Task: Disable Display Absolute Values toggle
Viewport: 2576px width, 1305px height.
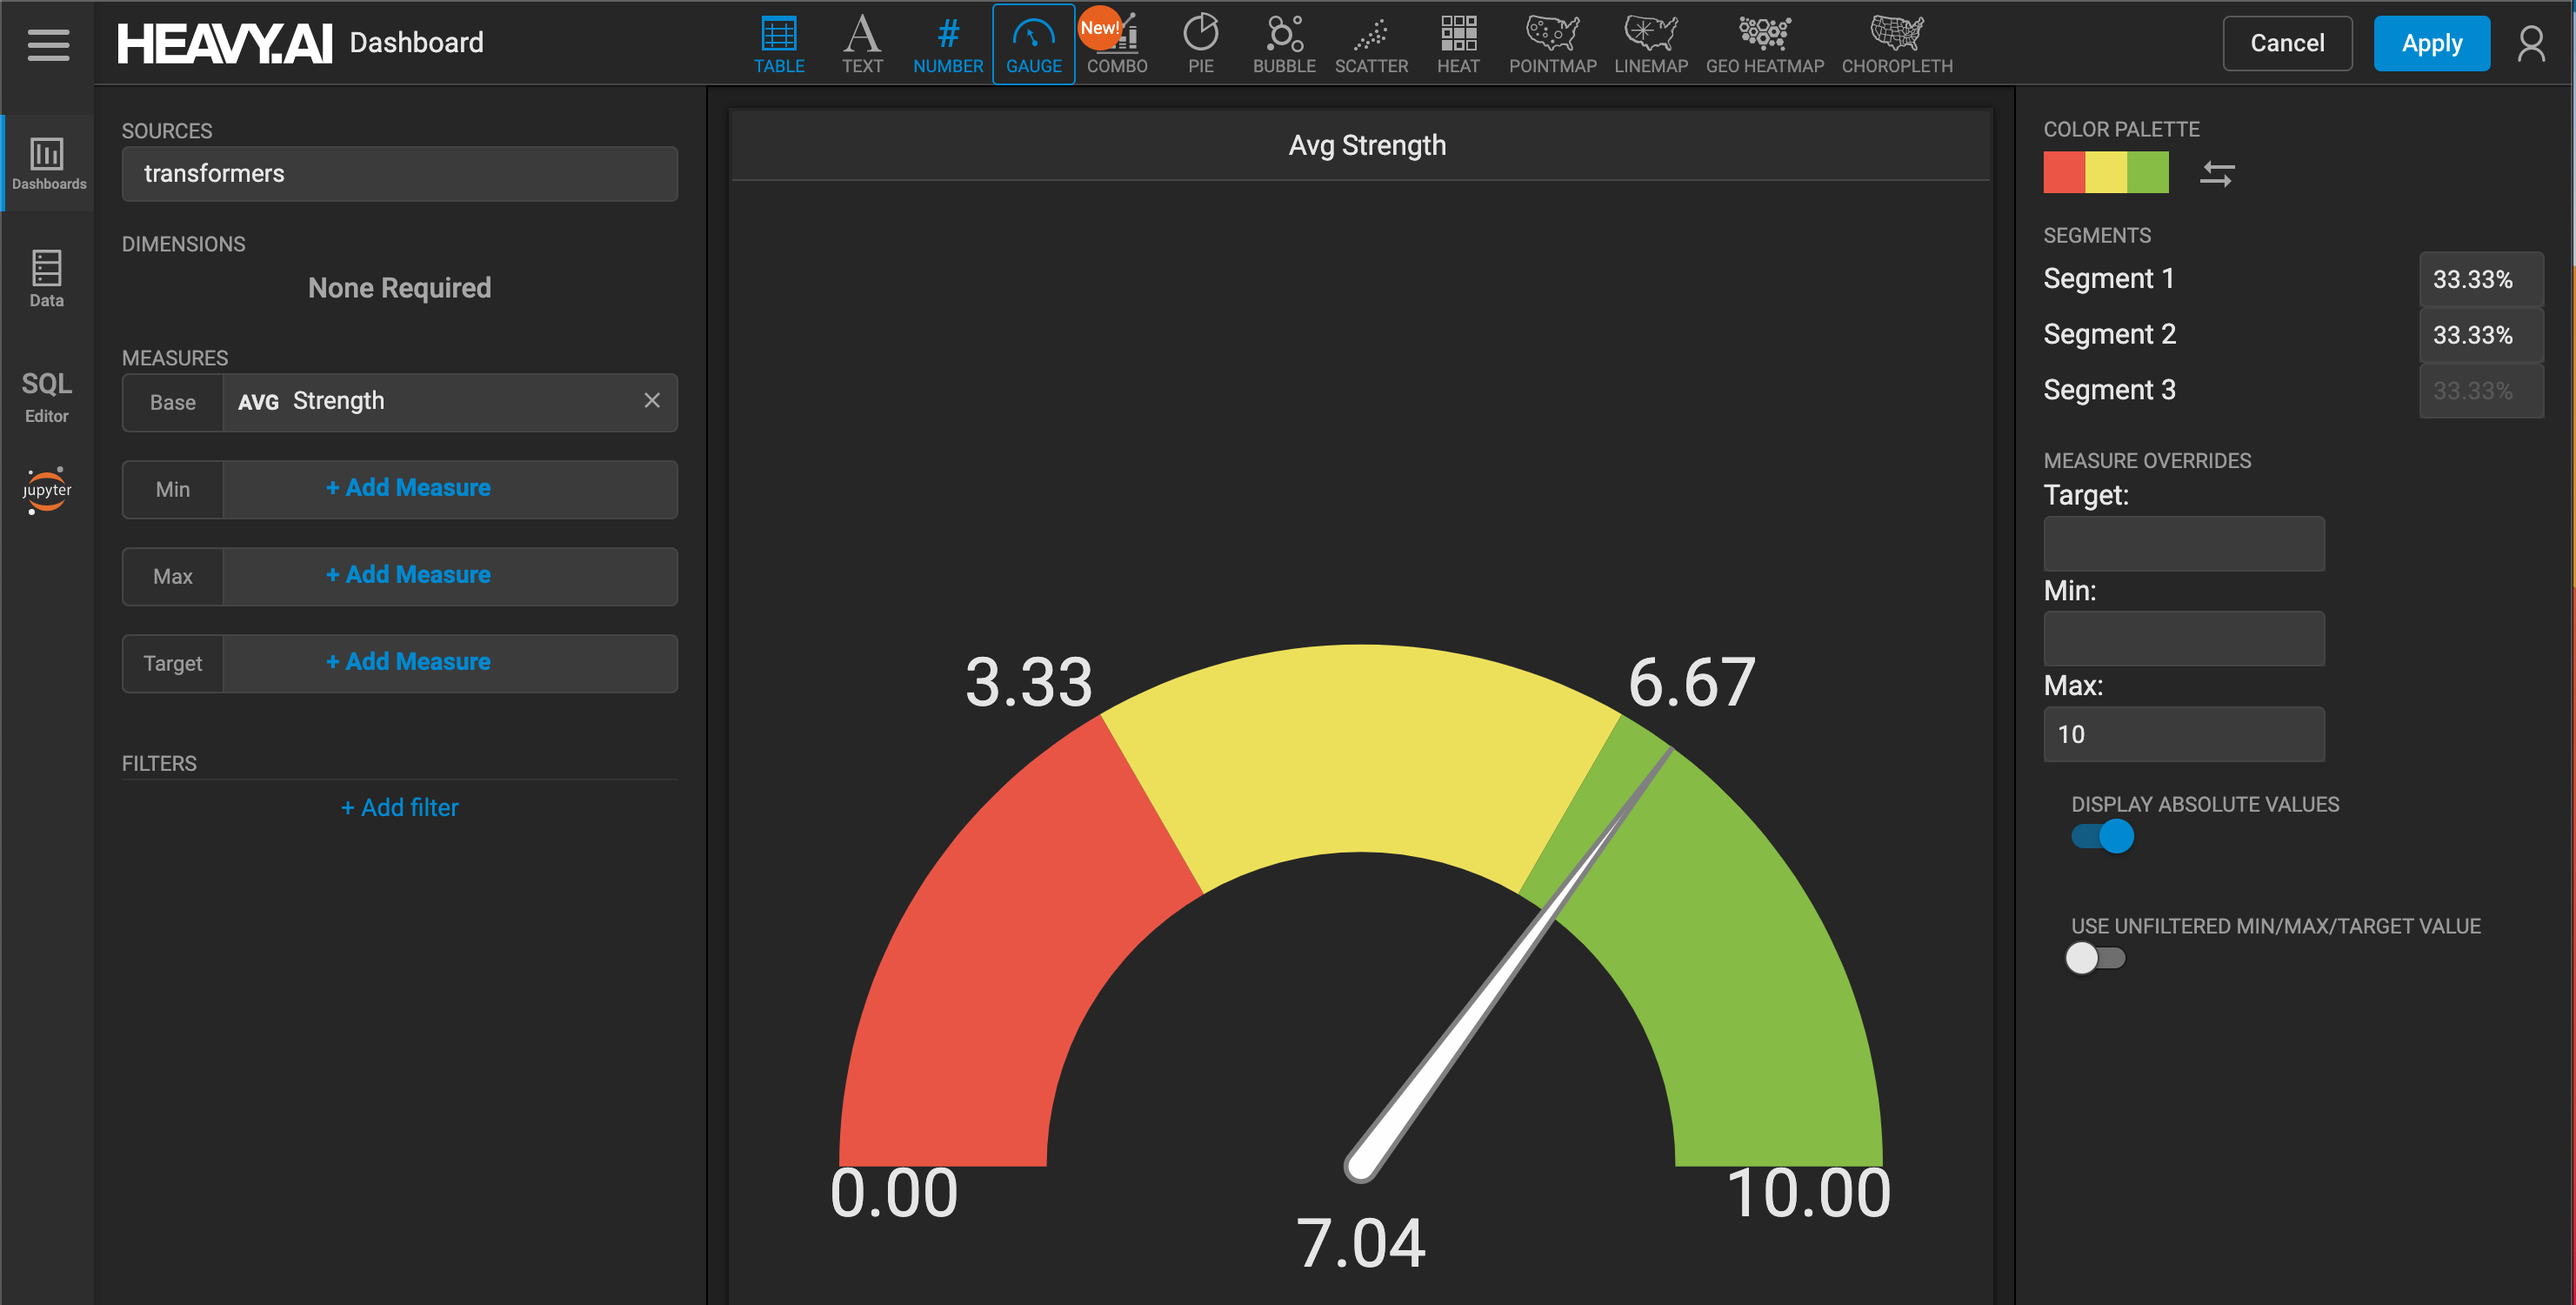Action: click(x=2102, y=836)
